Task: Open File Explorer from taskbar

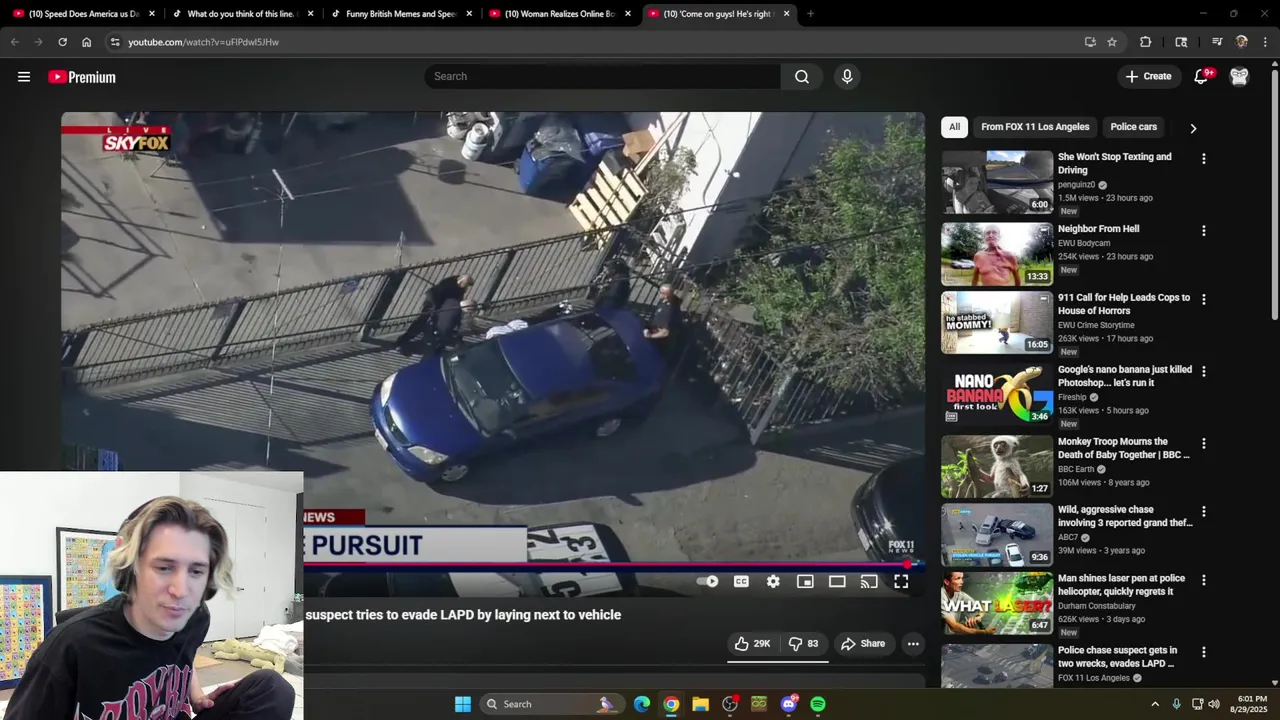Action: [x=700, y=704]
